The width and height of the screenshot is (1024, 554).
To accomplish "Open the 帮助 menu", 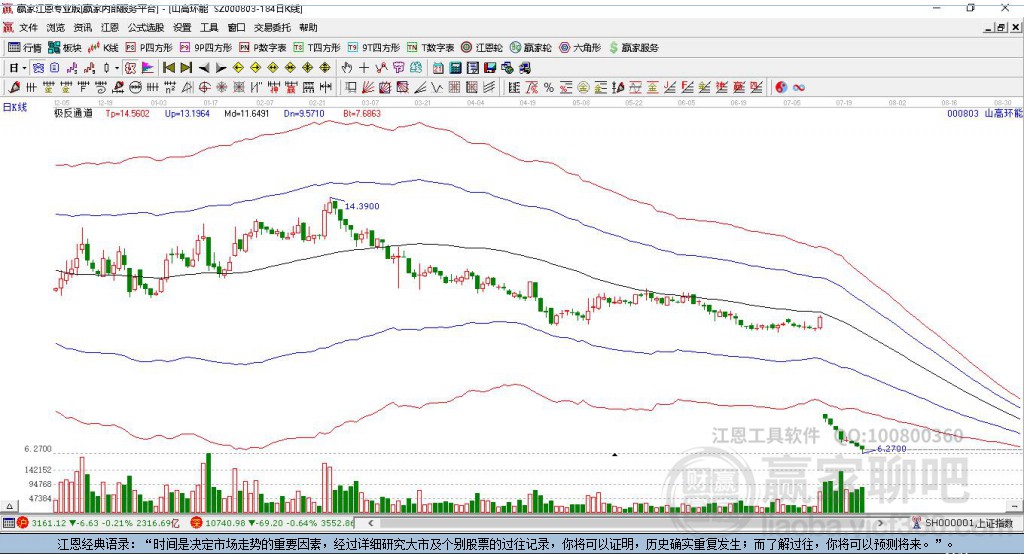I will pos(308,27).
